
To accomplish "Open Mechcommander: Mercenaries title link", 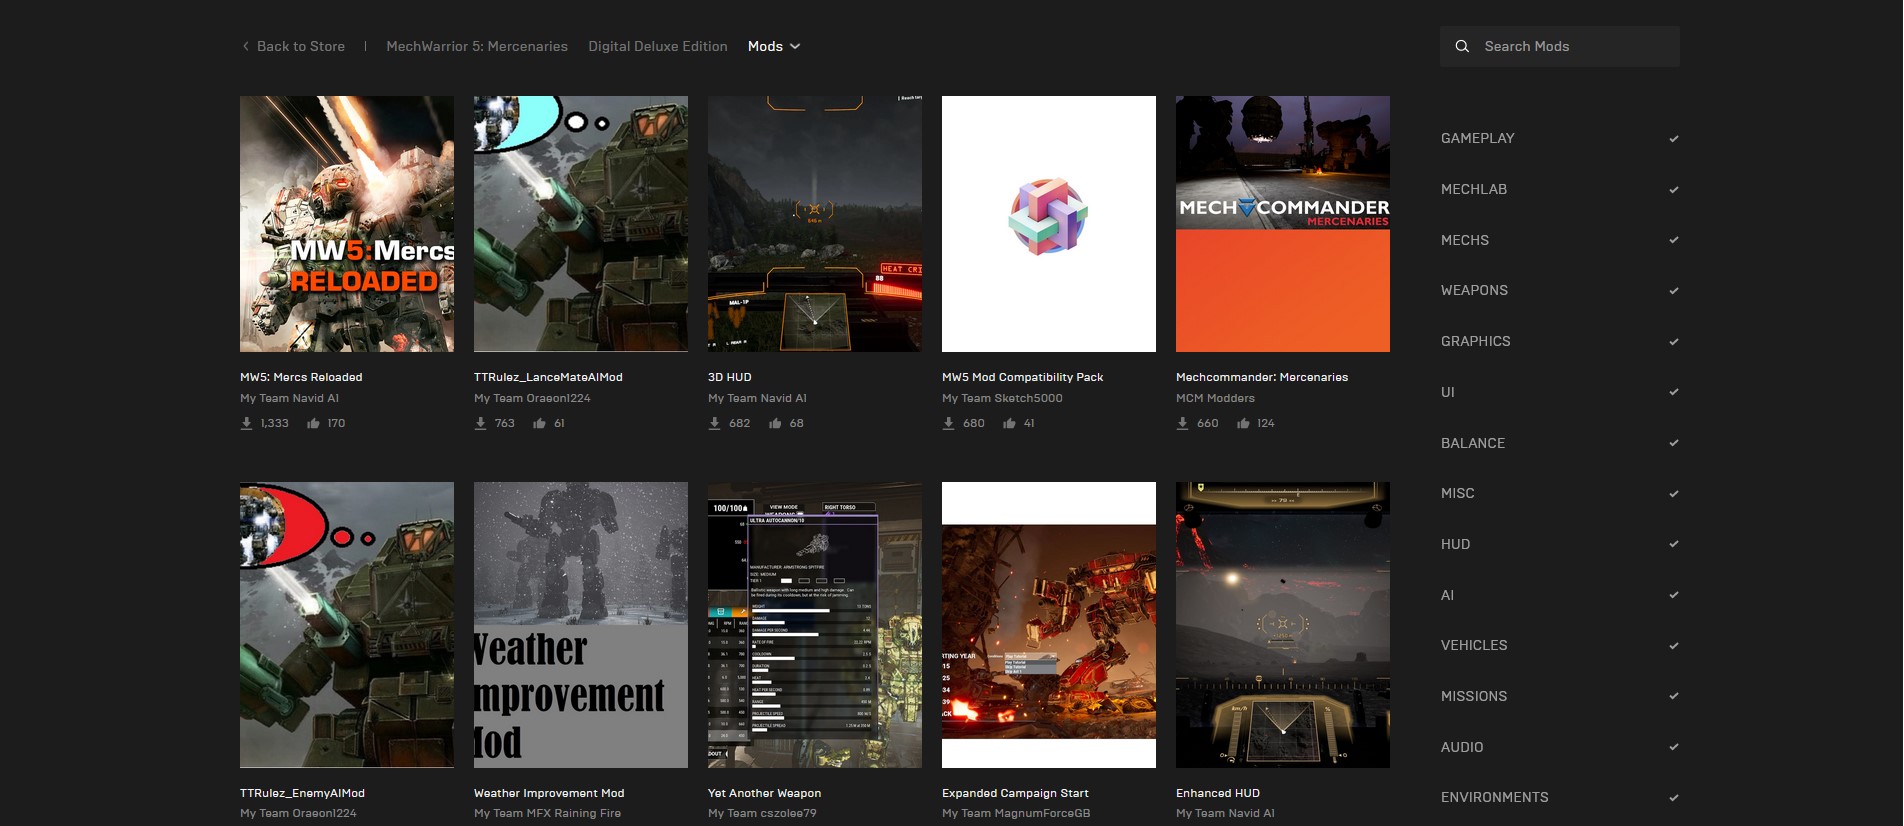I will 1262,377.
